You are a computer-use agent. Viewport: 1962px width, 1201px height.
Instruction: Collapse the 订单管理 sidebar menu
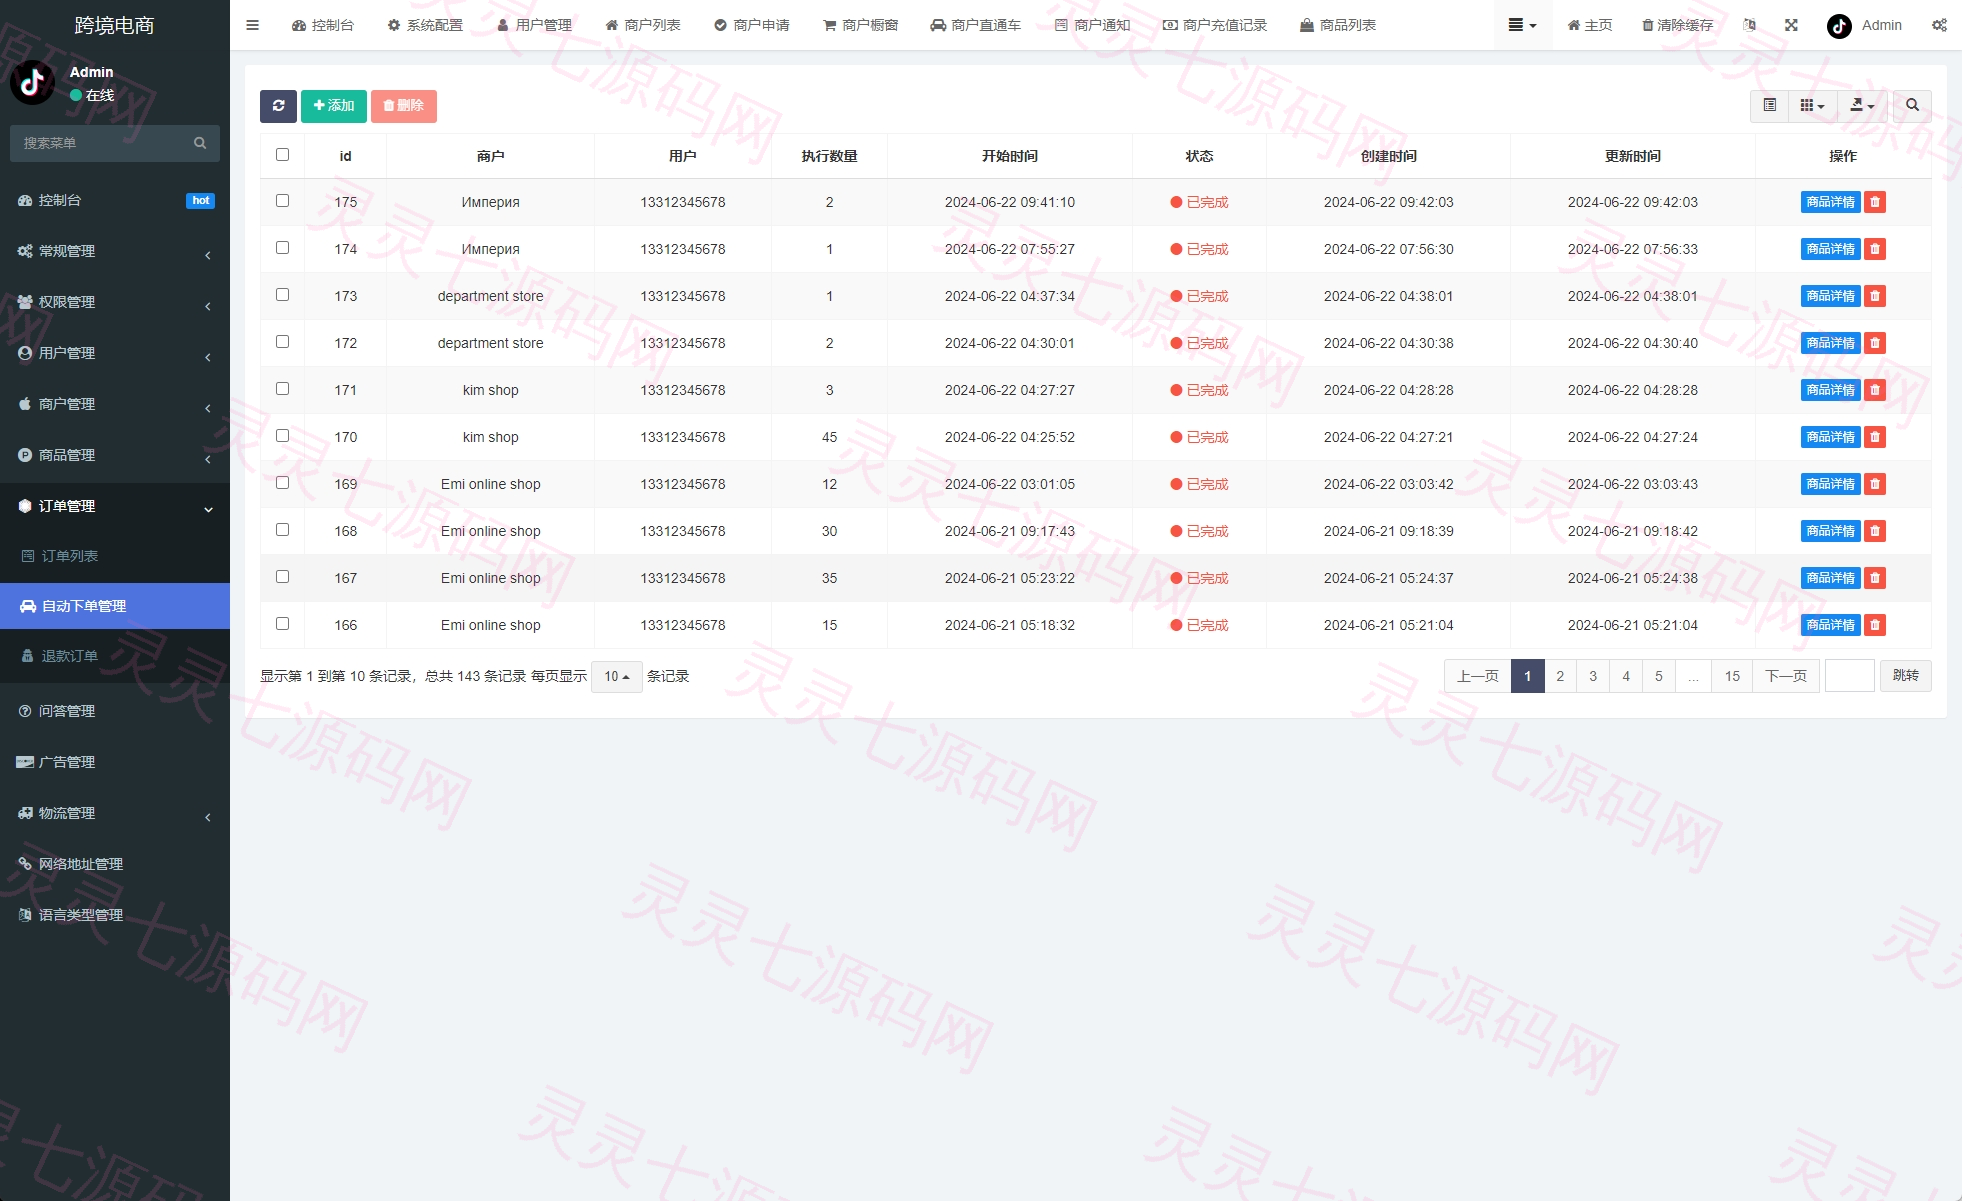pos(115,506)
